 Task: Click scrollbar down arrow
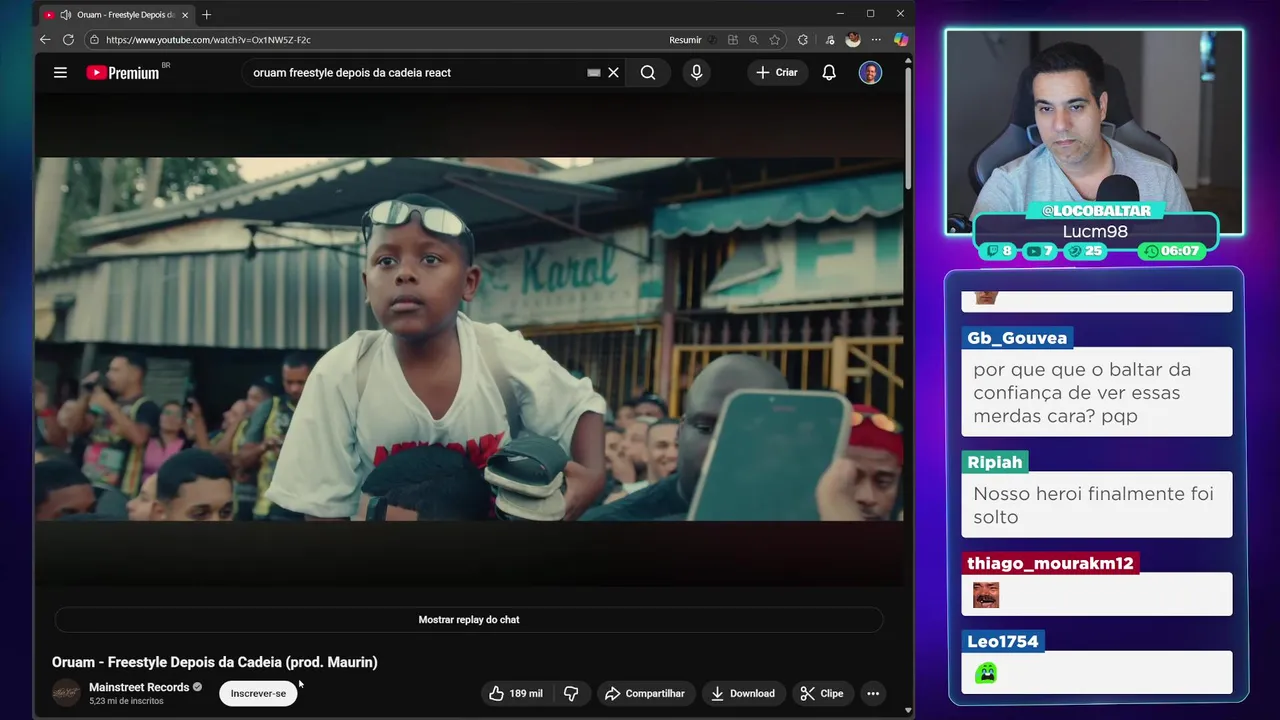(x=908, y=710)
